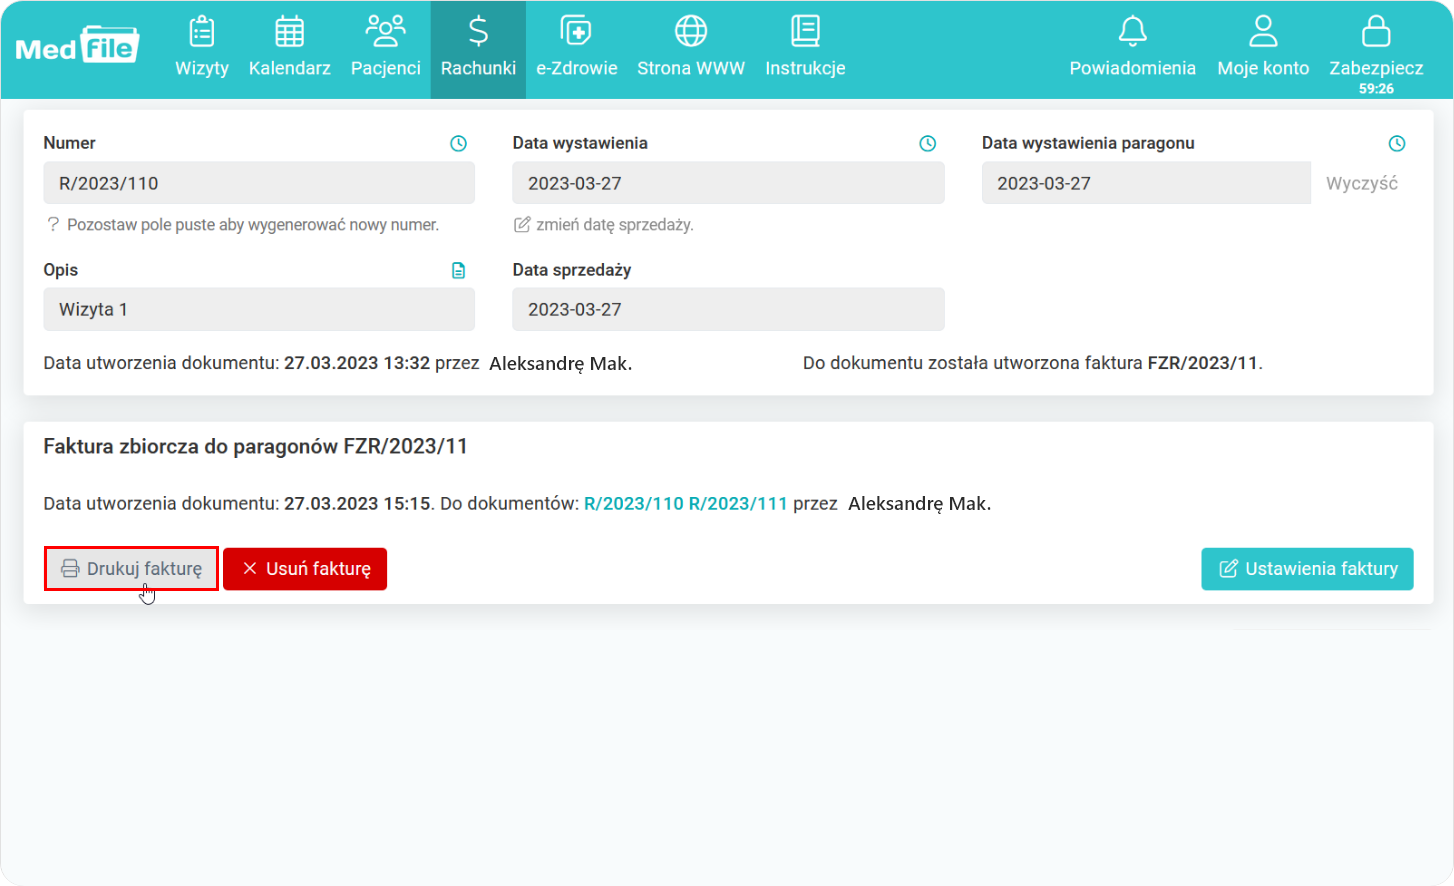Open the Strona WWW section
The height and width of the screenshot is (886, 1454).
pyautogui.click(x=691, y=47)
